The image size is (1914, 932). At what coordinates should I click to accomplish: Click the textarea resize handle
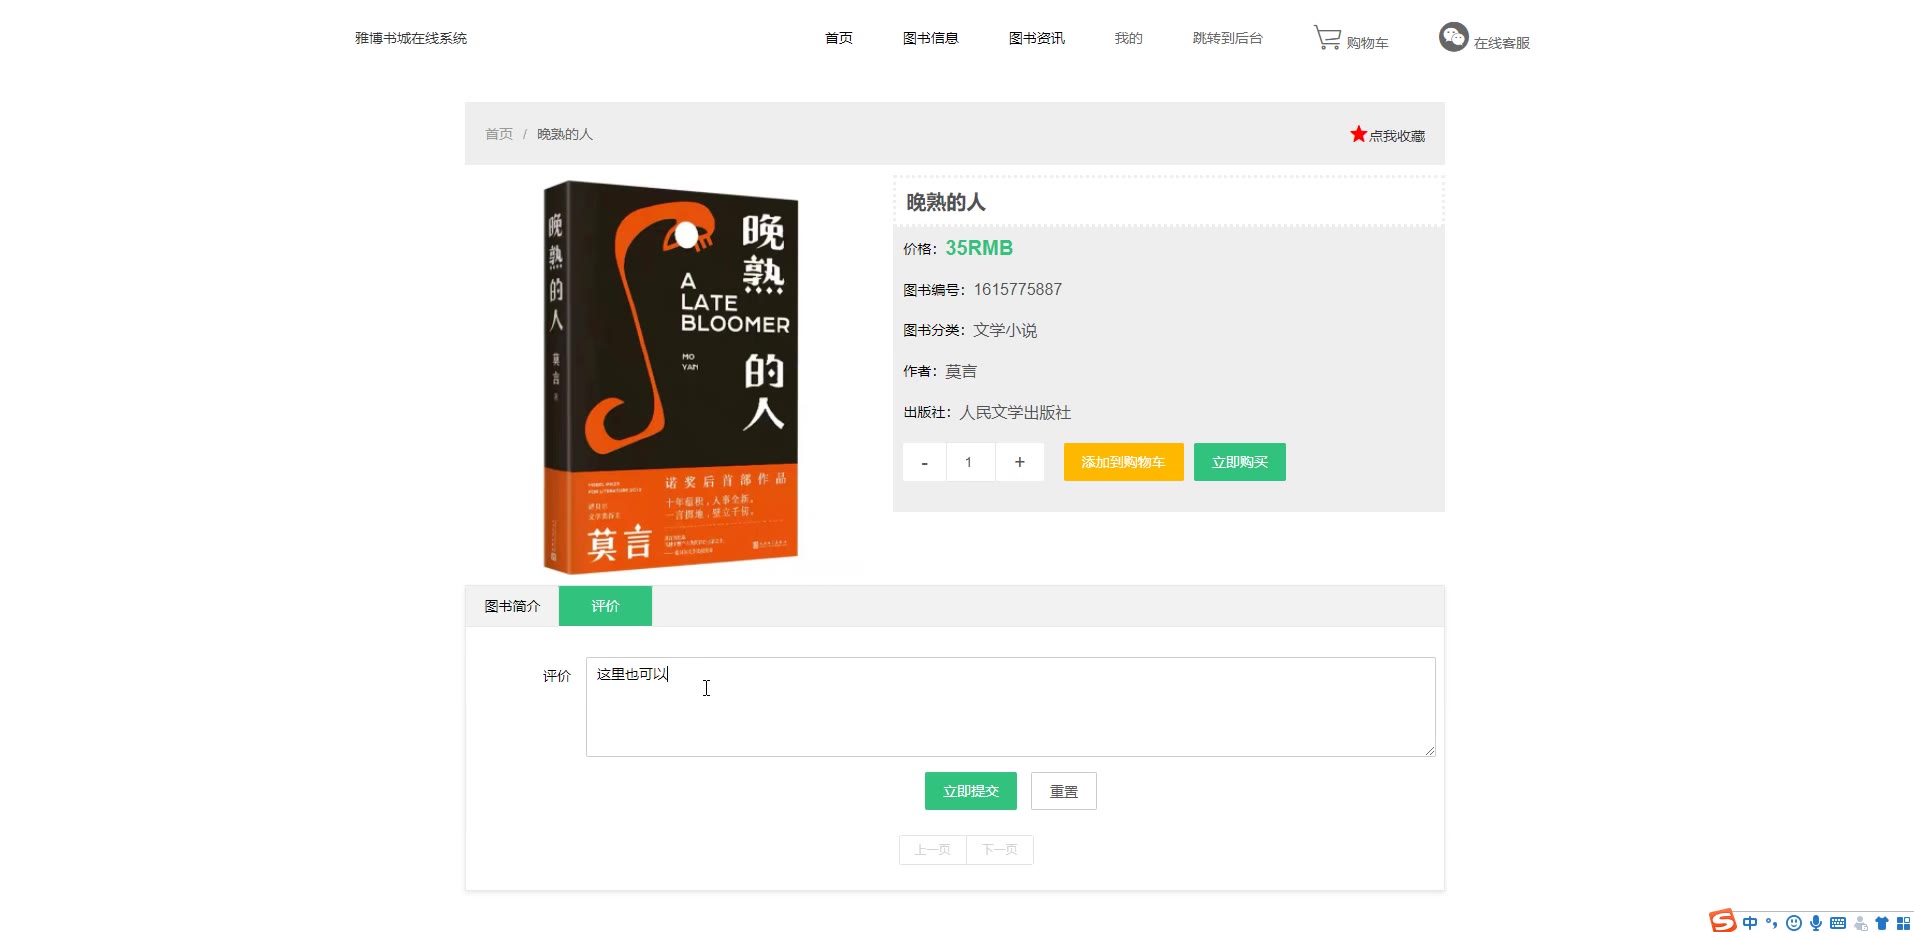coord(1430,750)
